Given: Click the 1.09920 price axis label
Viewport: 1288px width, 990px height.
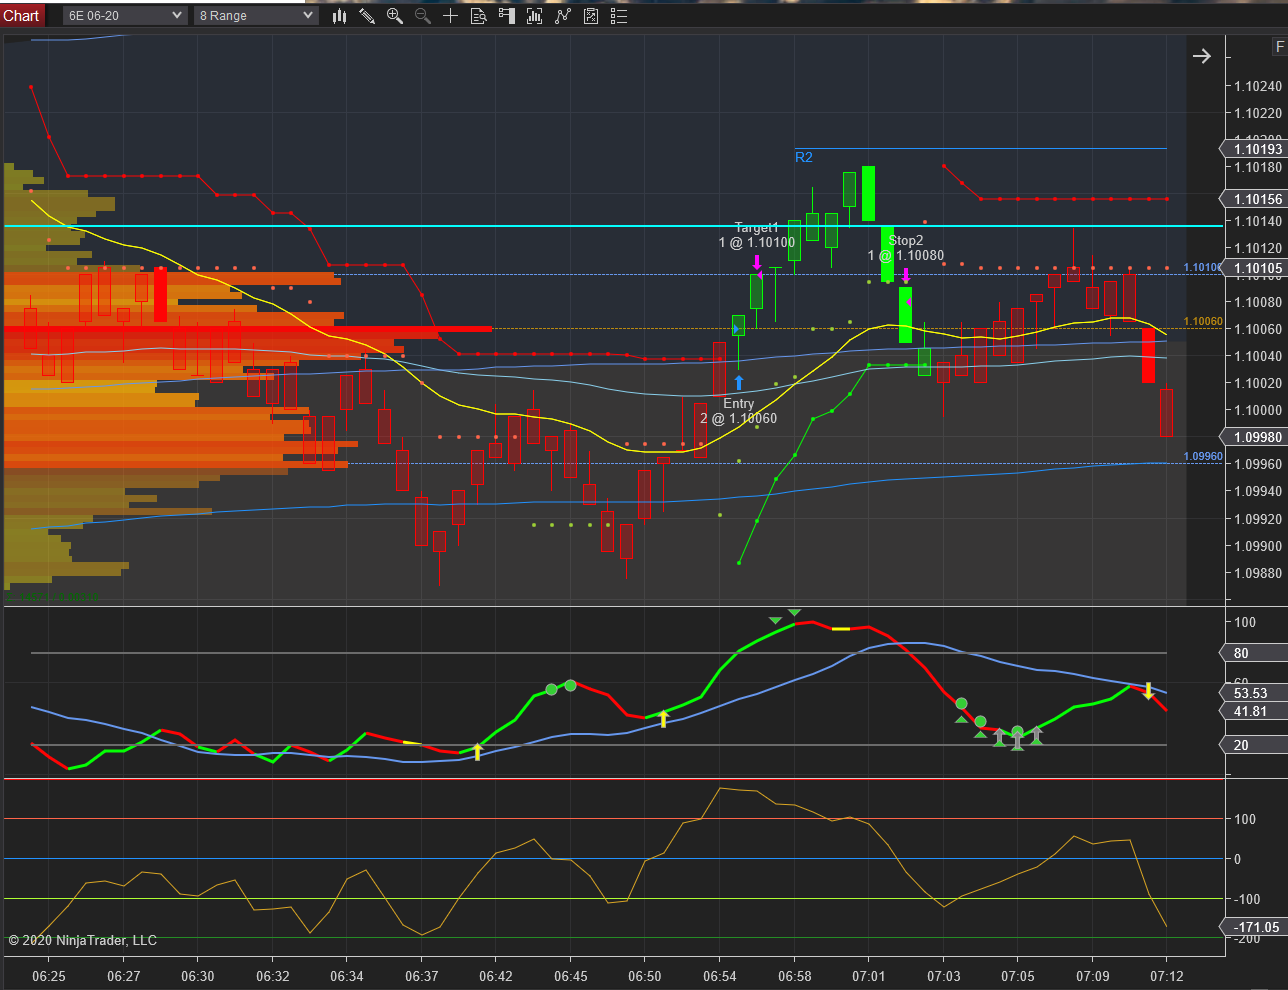Looking at the screenshot, I should [x=1258, y=519].
